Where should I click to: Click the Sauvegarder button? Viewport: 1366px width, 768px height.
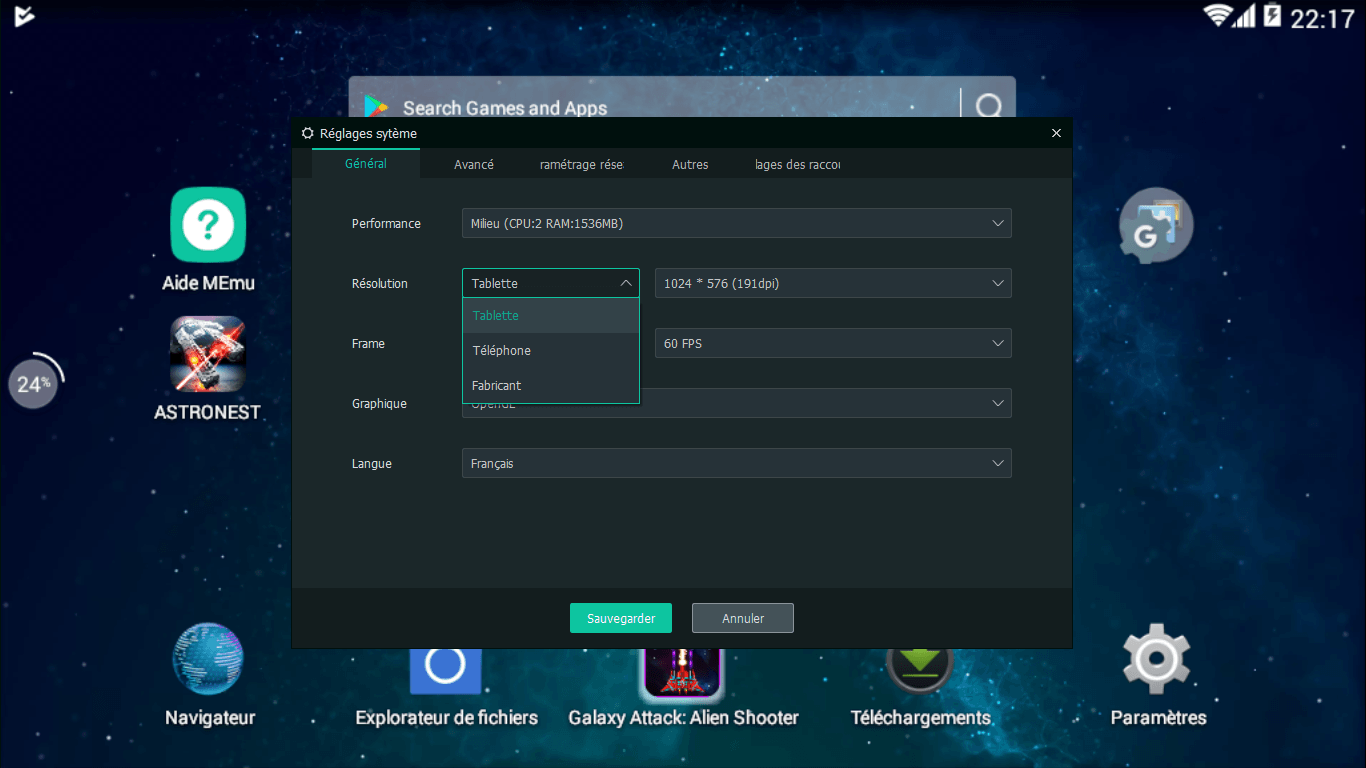[620, 618]
